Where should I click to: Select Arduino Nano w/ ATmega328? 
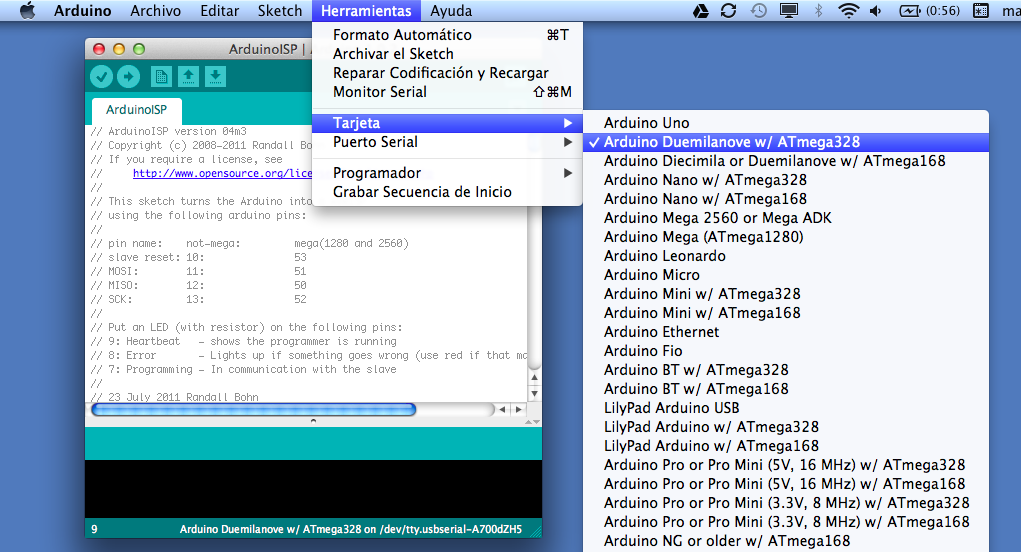786,180
